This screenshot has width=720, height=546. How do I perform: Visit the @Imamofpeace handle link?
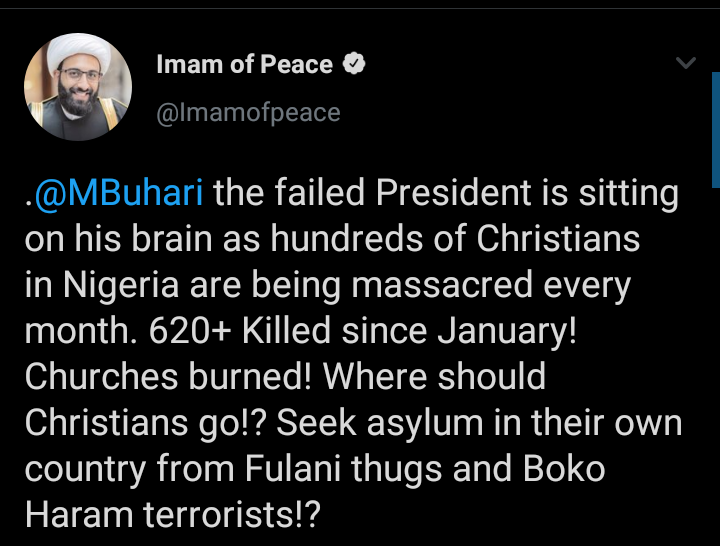tap(248, 113)
